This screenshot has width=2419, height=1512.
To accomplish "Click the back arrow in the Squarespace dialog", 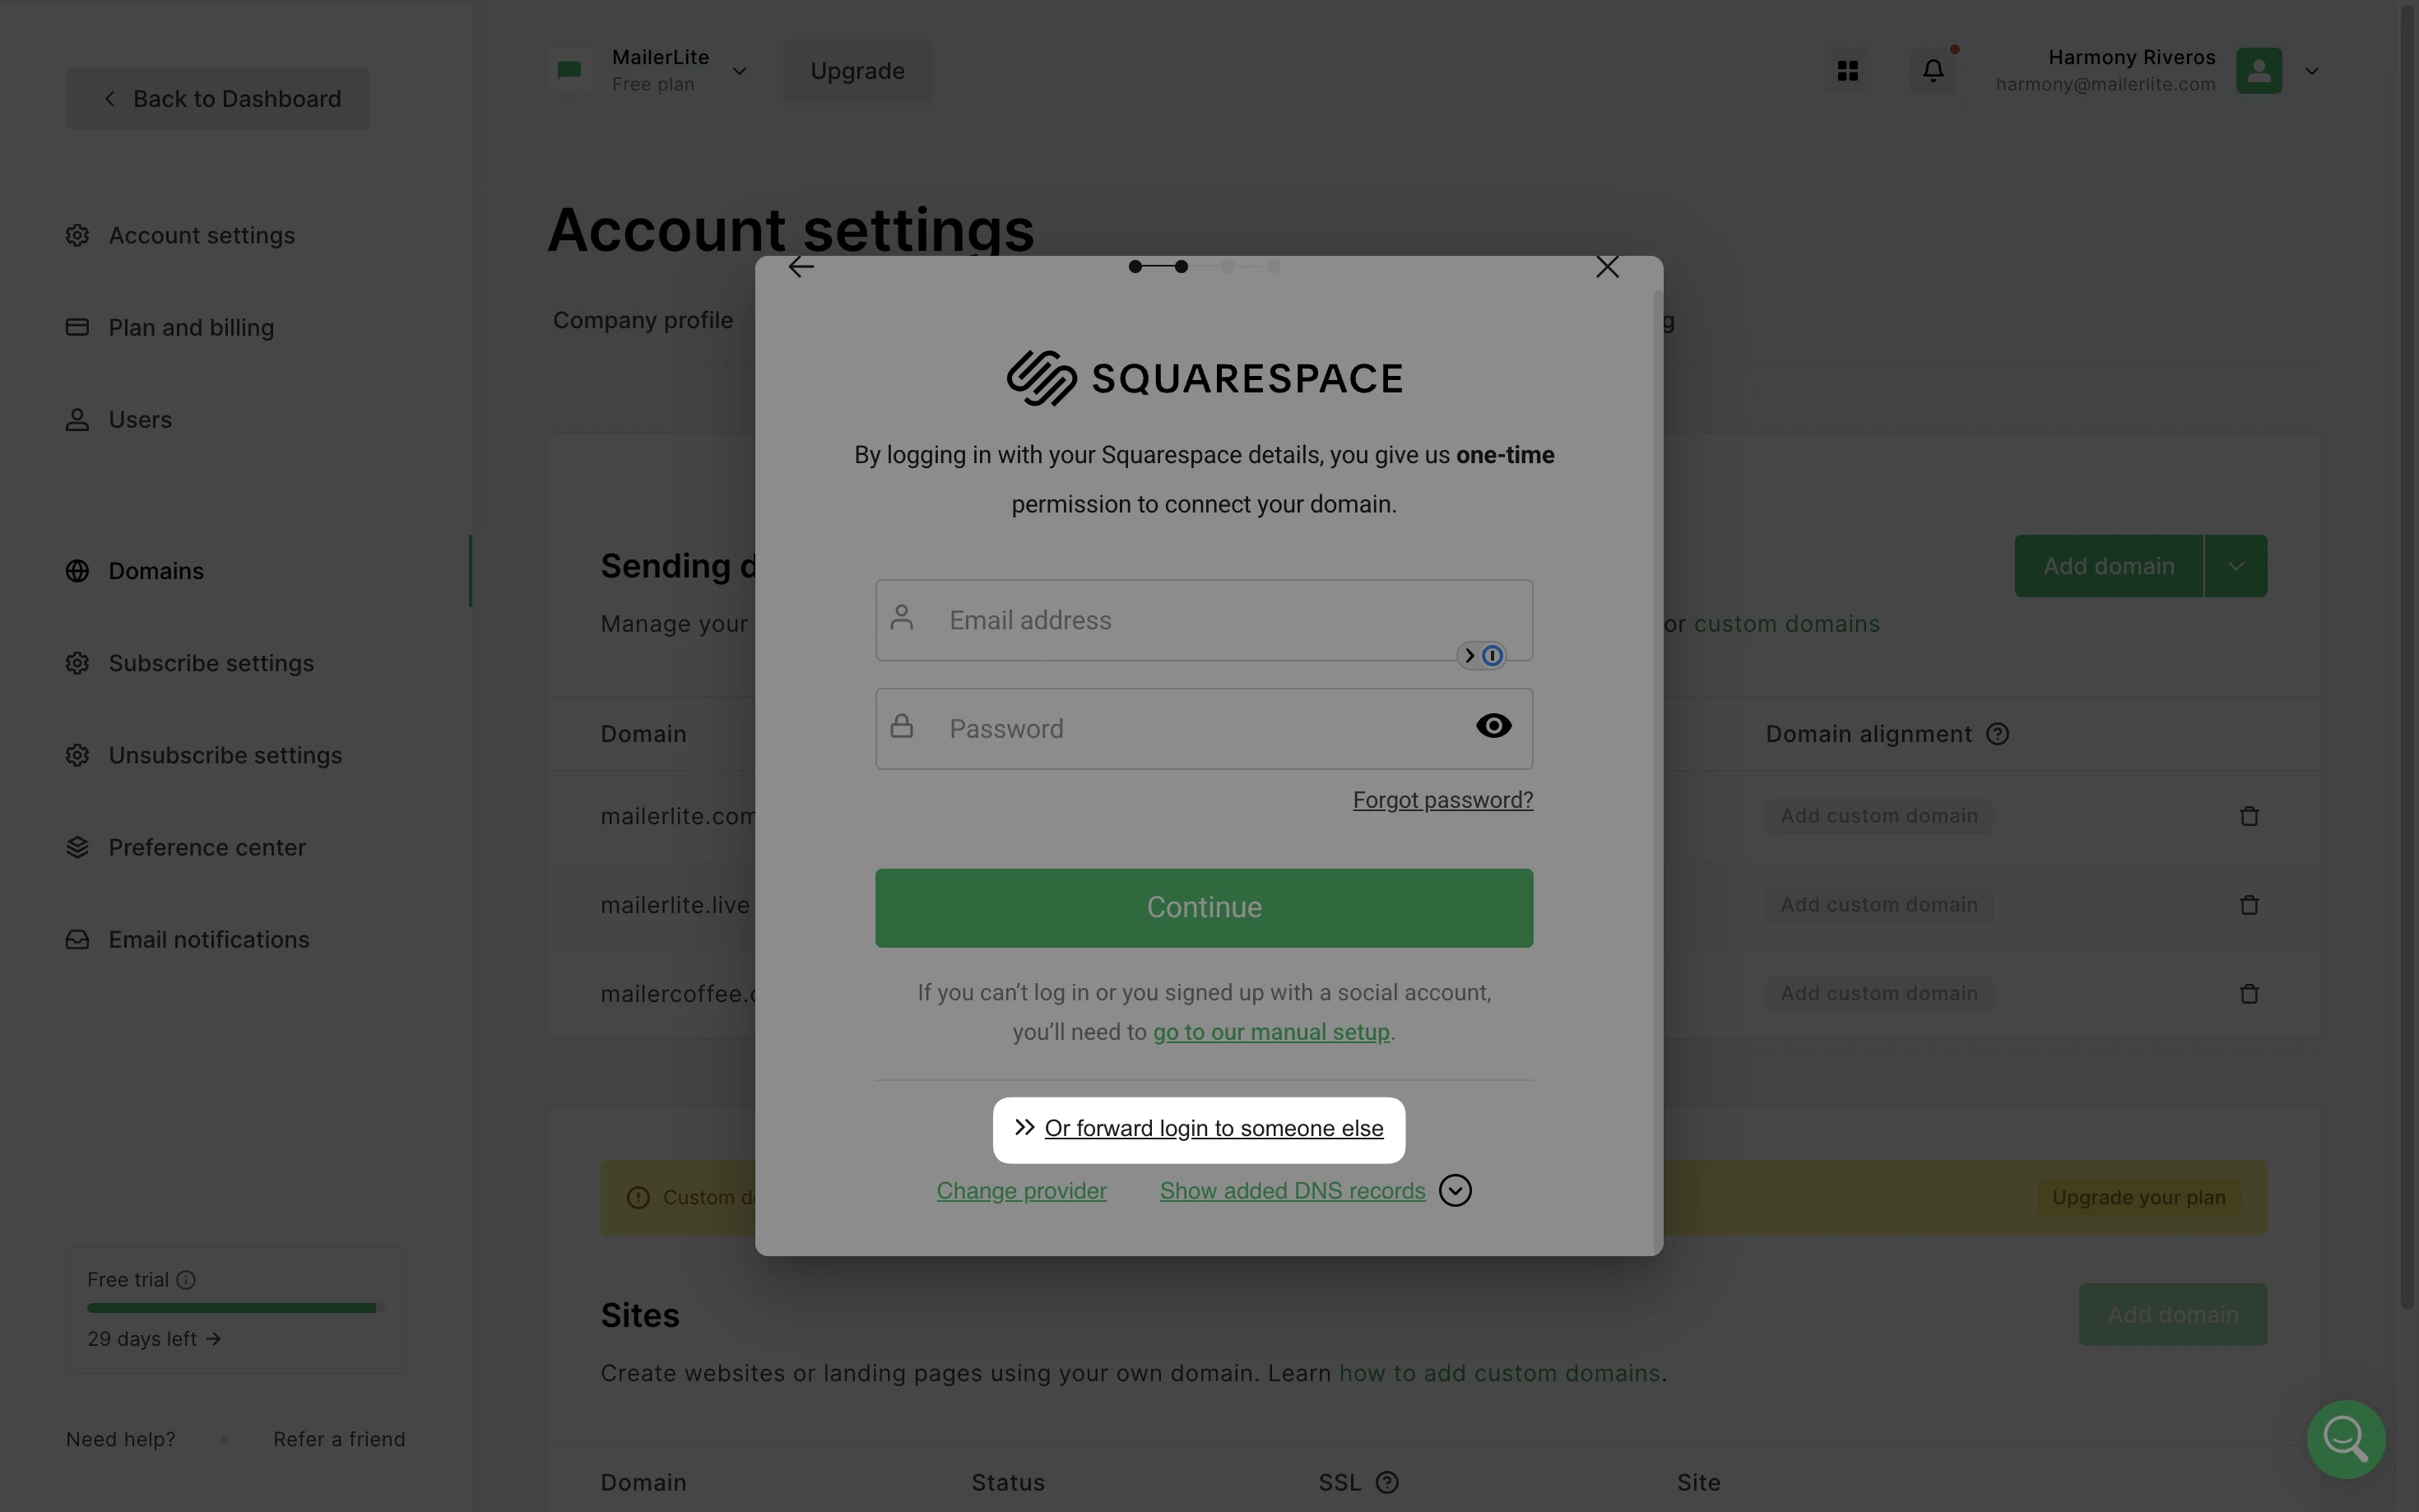I will [801, 267].
